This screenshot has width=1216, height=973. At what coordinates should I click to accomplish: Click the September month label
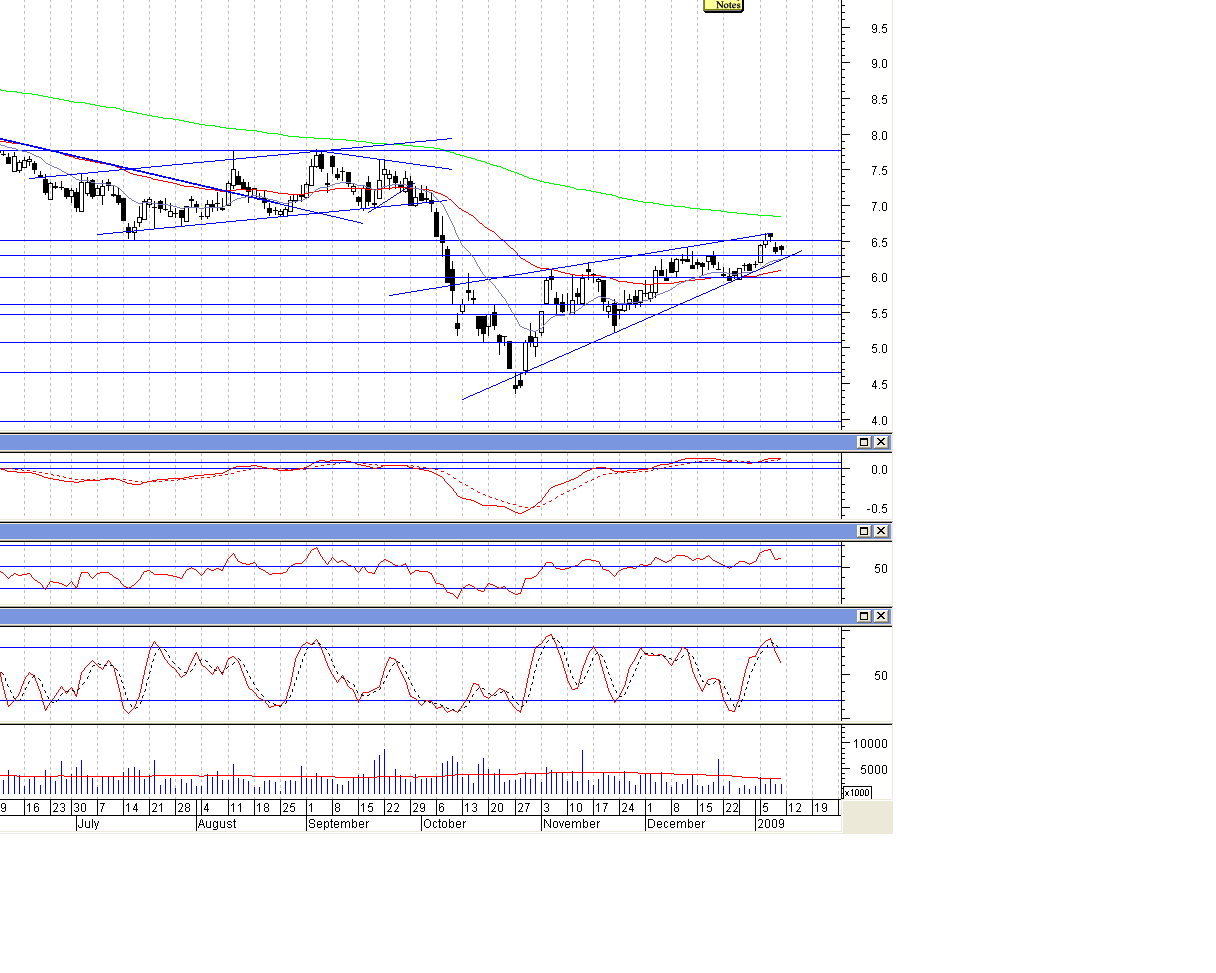point(338,824)
